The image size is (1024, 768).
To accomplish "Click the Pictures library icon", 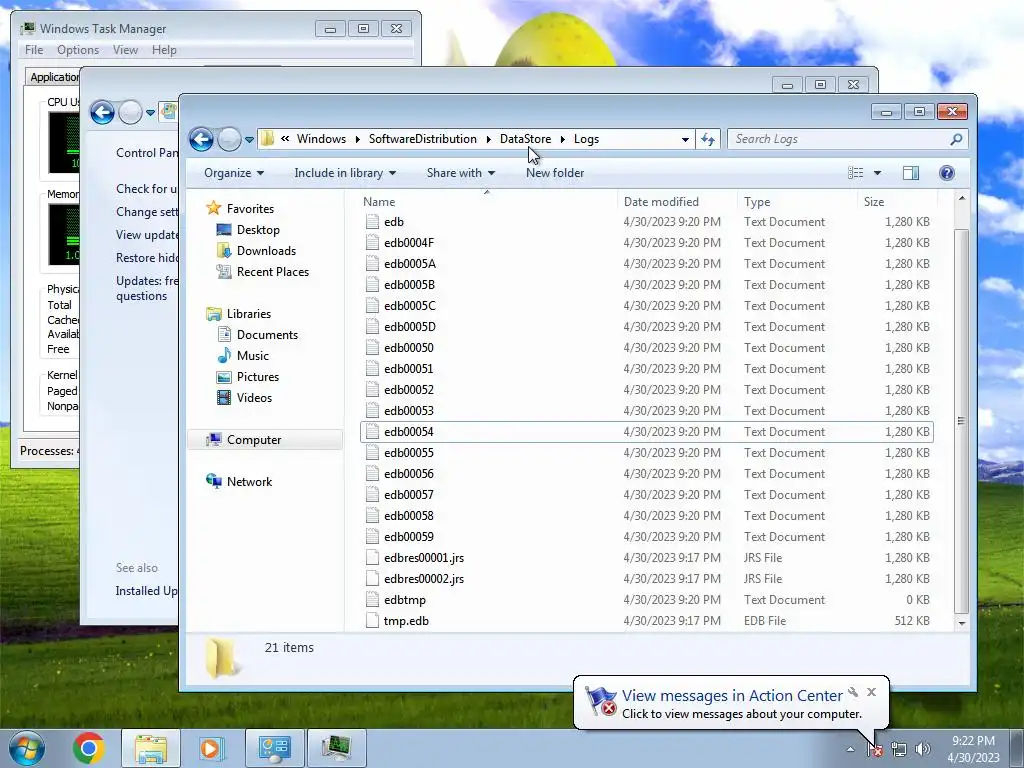I will coord(224,377).
